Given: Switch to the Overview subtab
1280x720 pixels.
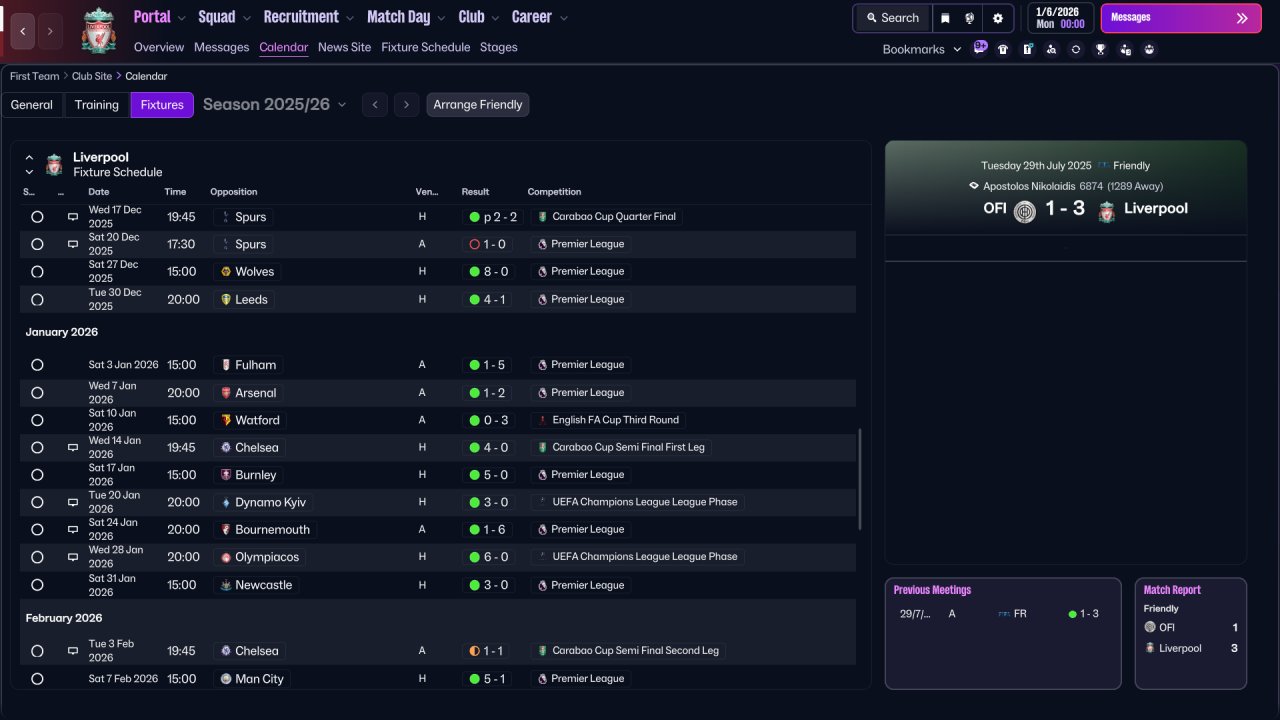Looking at the screenshot, I should click(x=159, y=47).
